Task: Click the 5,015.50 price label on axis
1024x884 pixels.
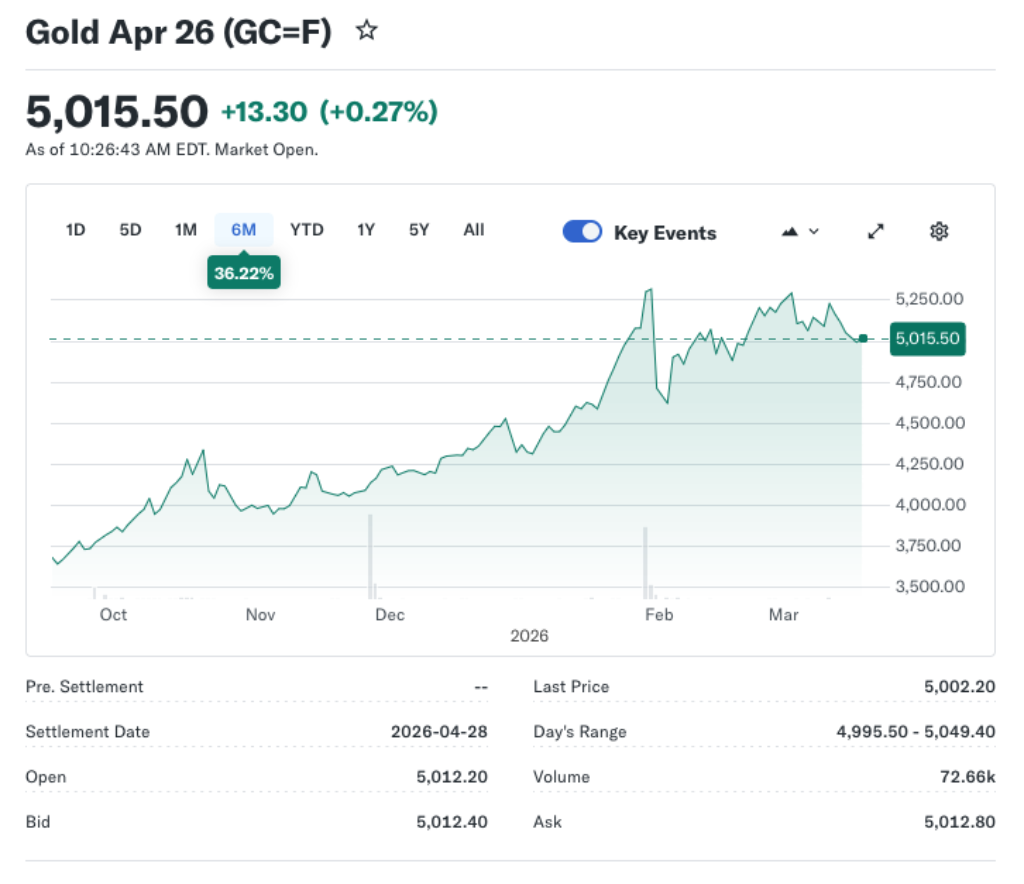Action: 927,339
